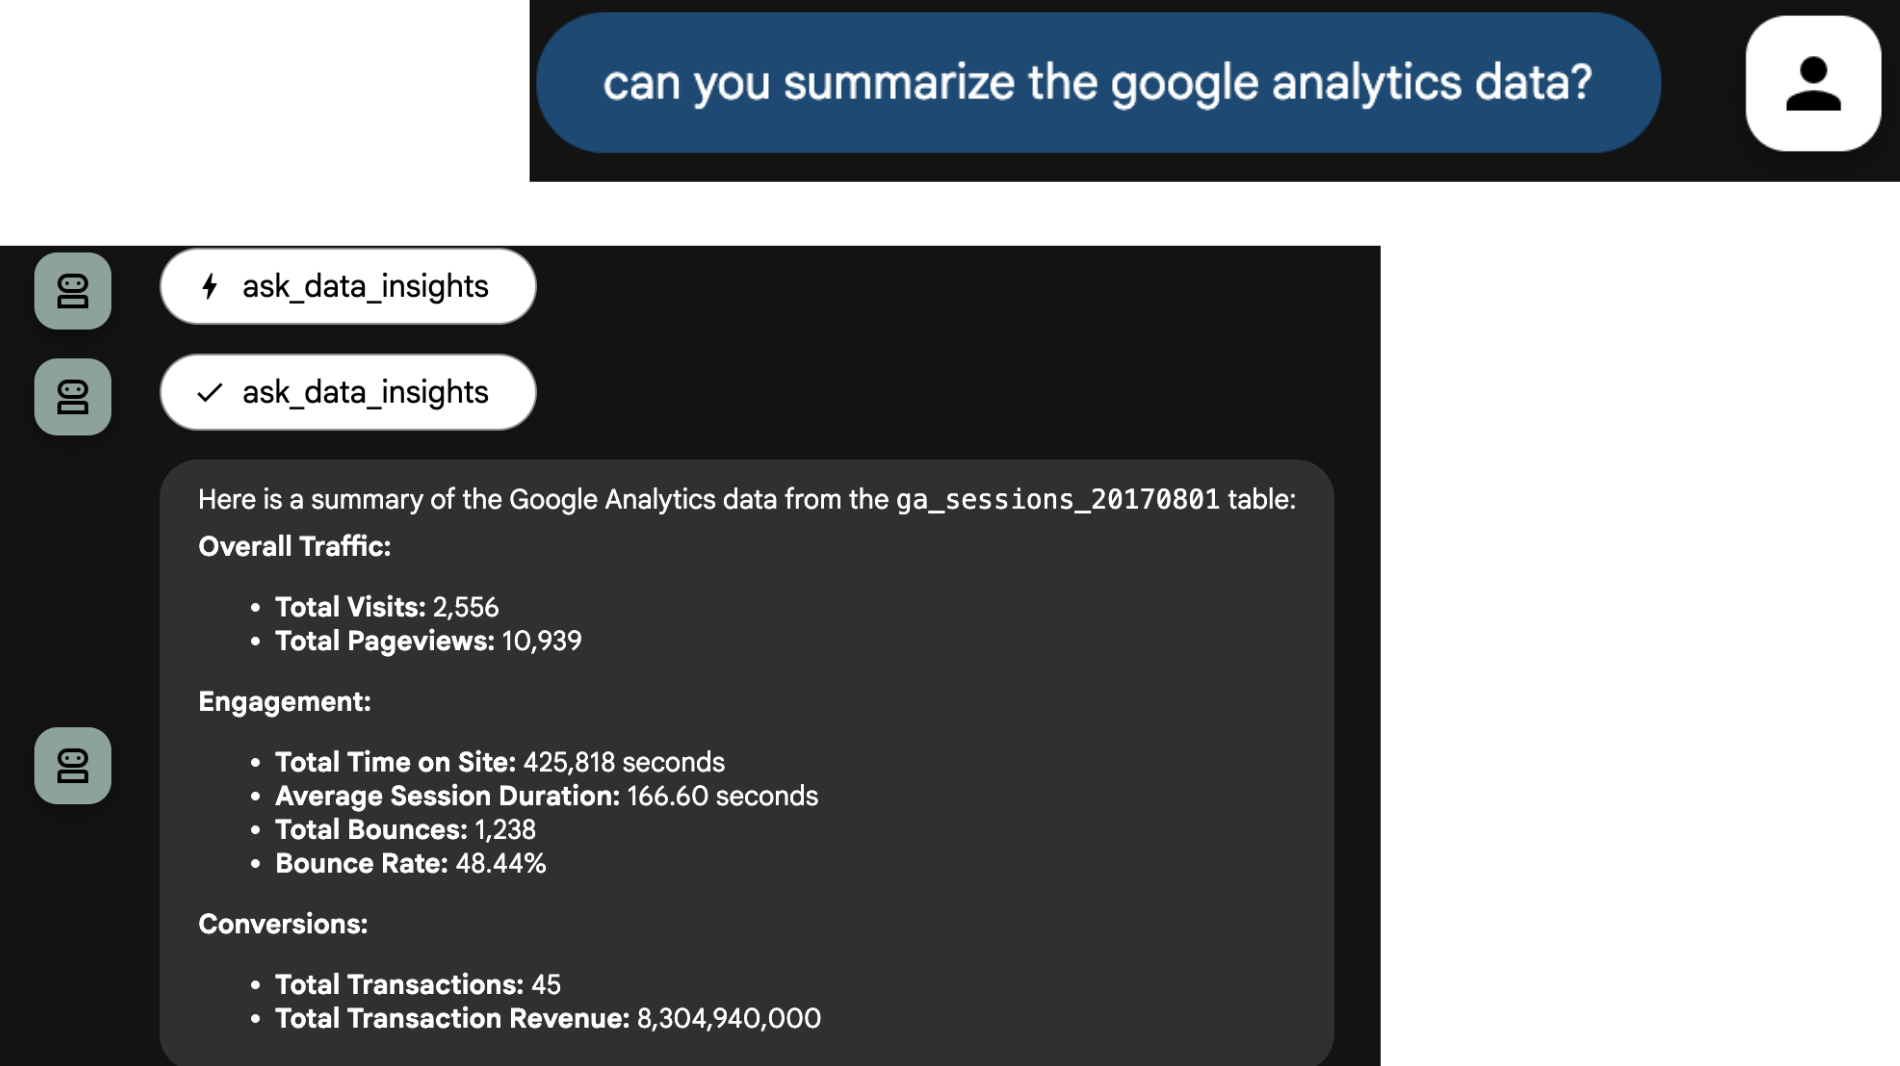Click the checkmark icon on ask_data_insights
This screenshot has width=1900, height=1066.
coord(210,393)
